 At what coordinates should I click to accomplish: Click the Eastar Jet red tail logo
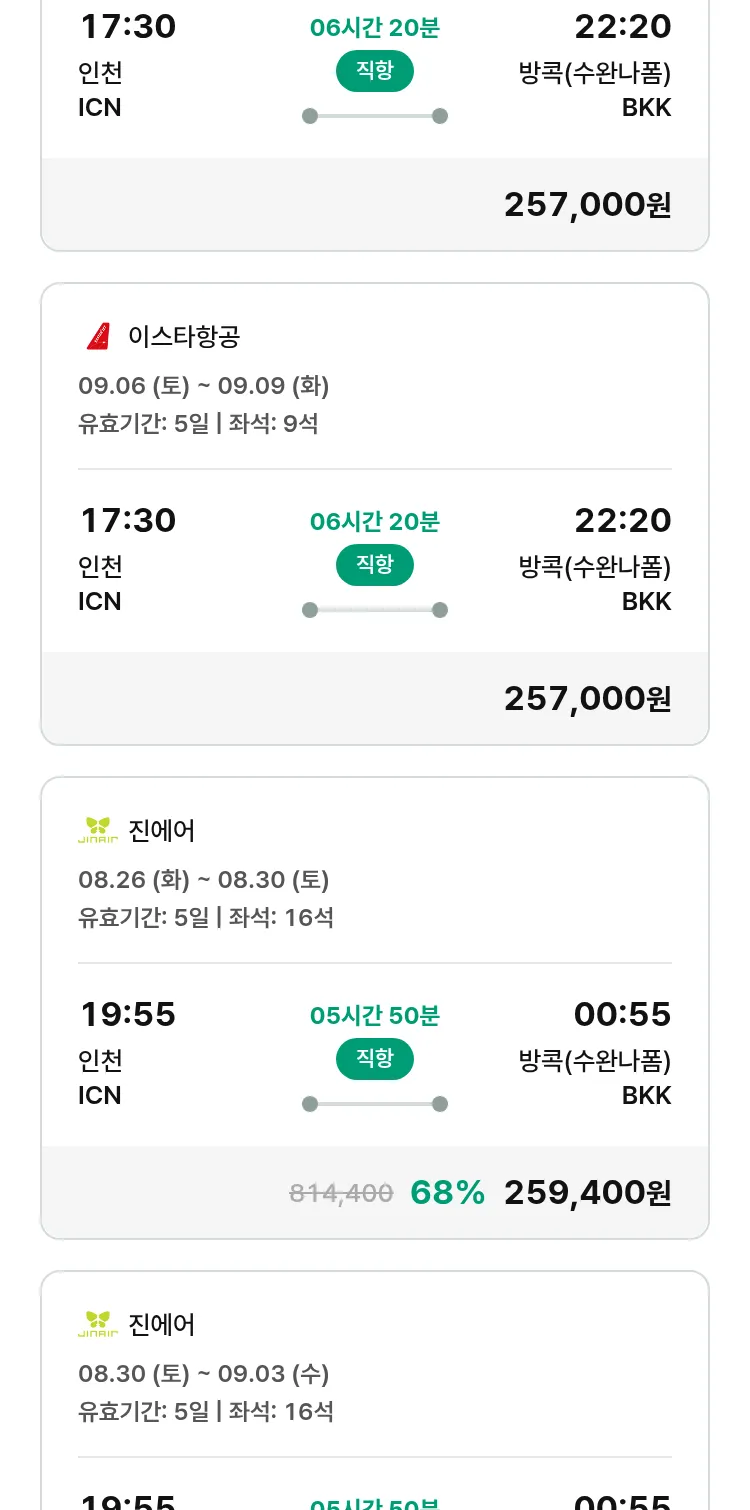click(98, 337)
